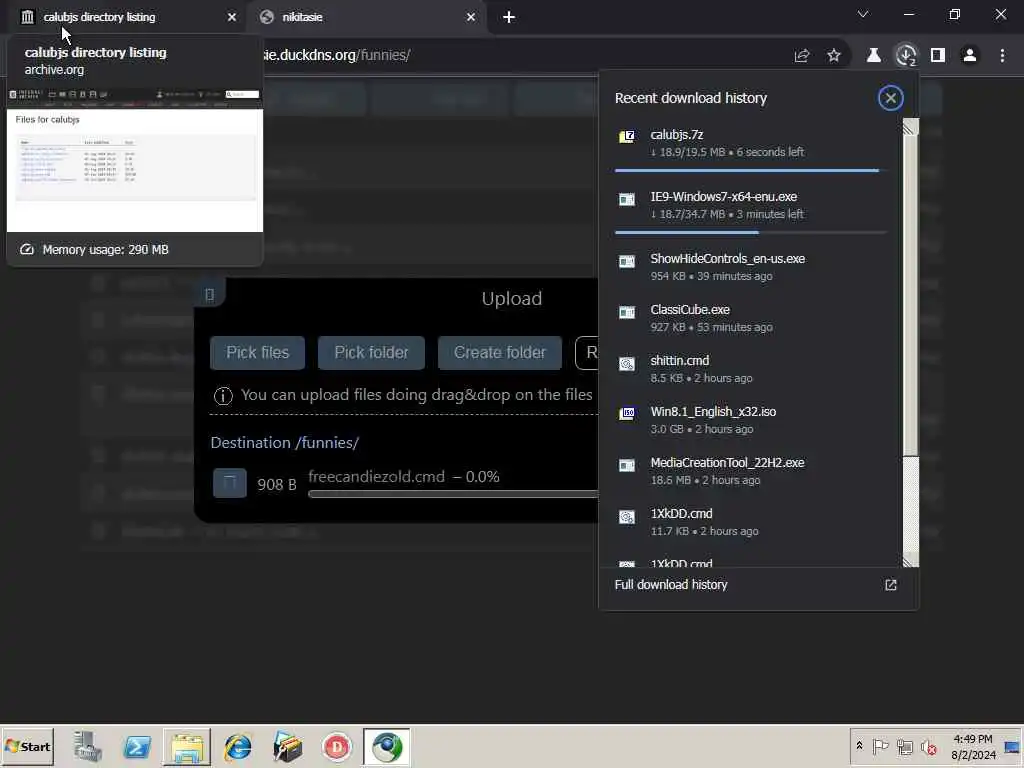Open Server Manager from the taskbar
This screenshot has height=768, width=1024.
coord(88,746)
